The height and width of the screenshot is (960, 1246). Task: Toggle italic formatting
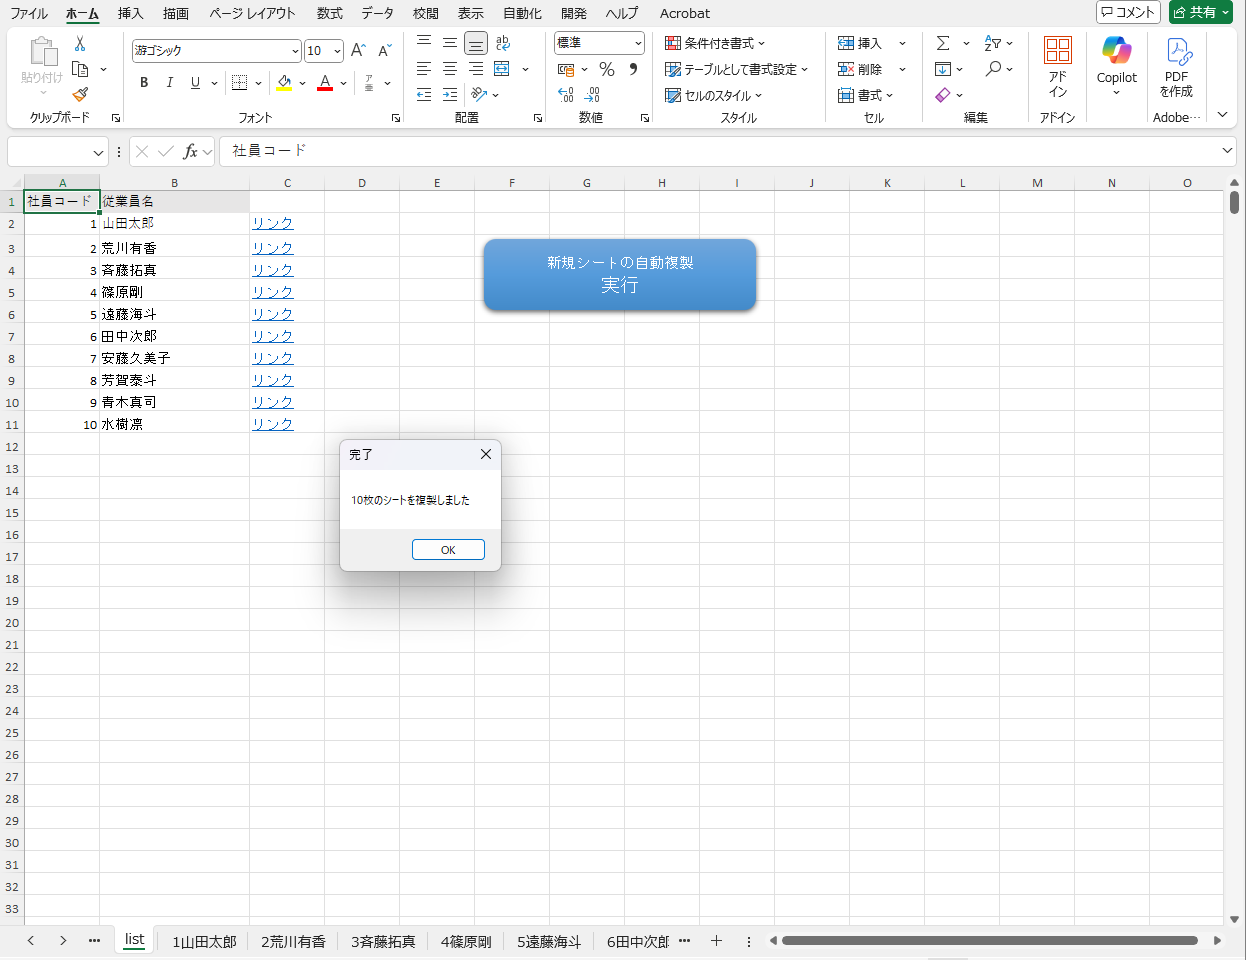click(169, 83)
